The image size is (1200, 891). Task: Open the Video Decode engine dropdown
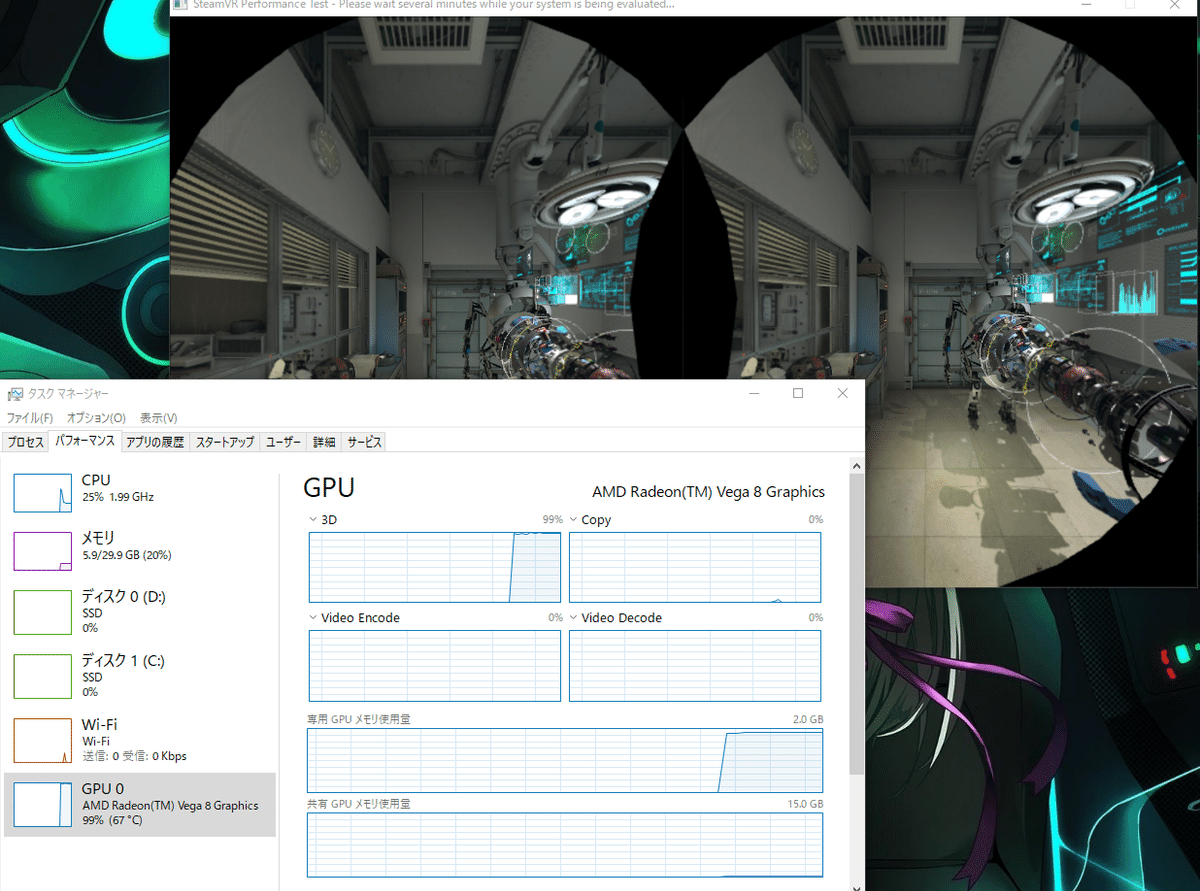point(574,617)
